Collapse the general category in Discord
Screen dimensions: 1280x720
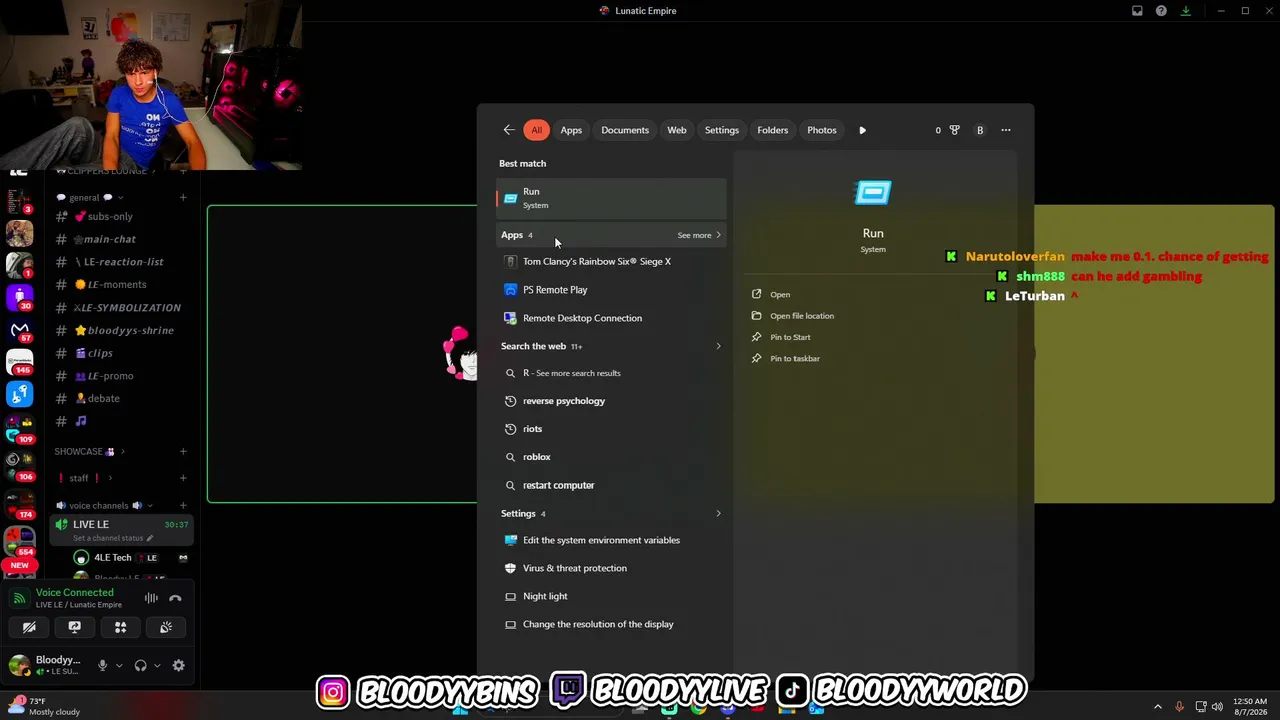coord(88,198)
